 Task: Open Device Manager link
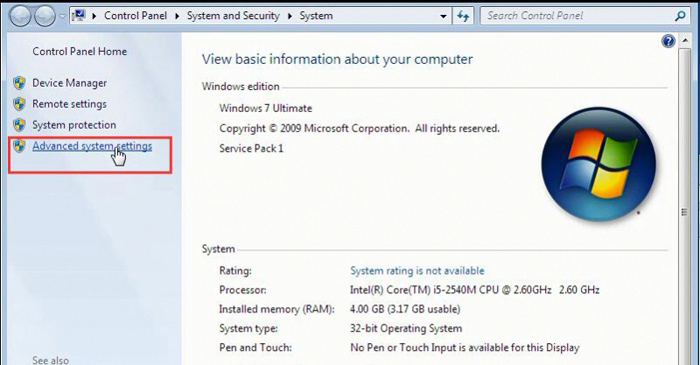[69, 83]
